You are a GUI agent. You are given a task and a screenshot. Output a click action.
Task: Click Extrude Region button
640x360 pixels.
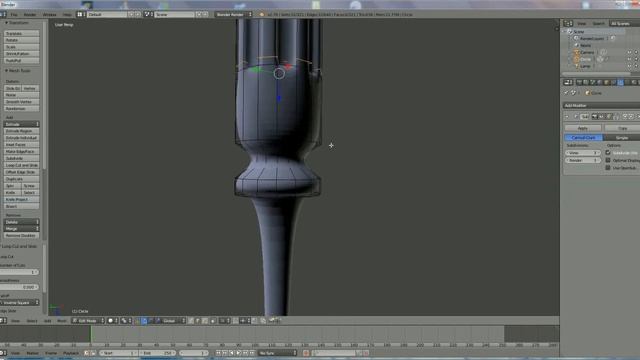click(21, 131)
